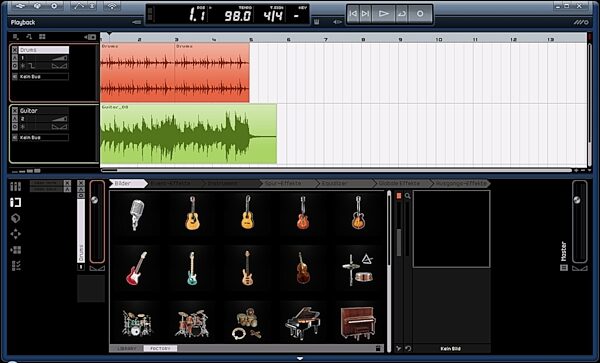600x363 pixels.
Task: Choose the cymbal and triangle percussion image
Action: pyautogui.click(x=358, y=269)
